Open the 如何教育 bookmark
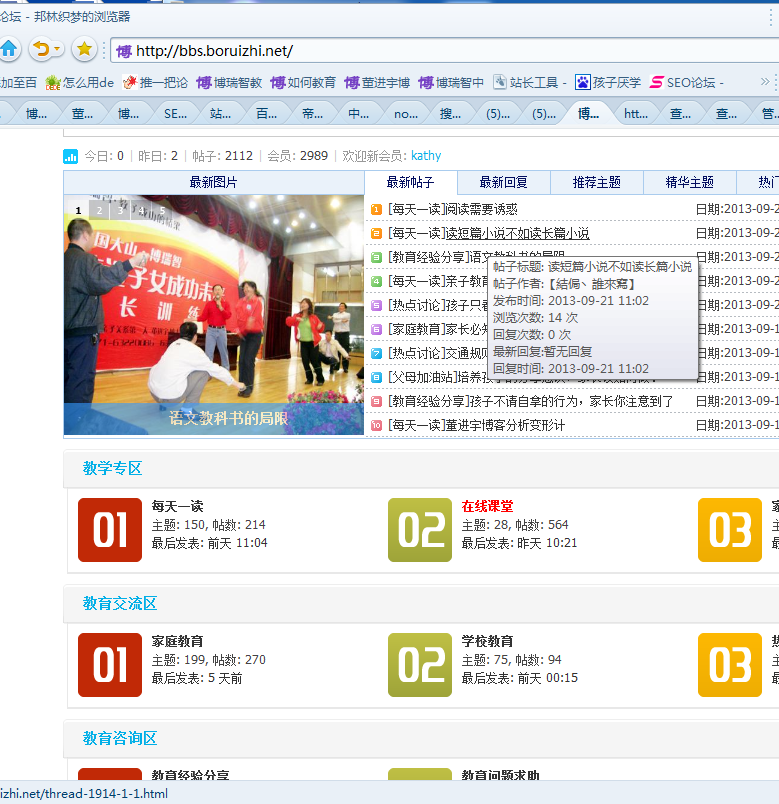 303,82
